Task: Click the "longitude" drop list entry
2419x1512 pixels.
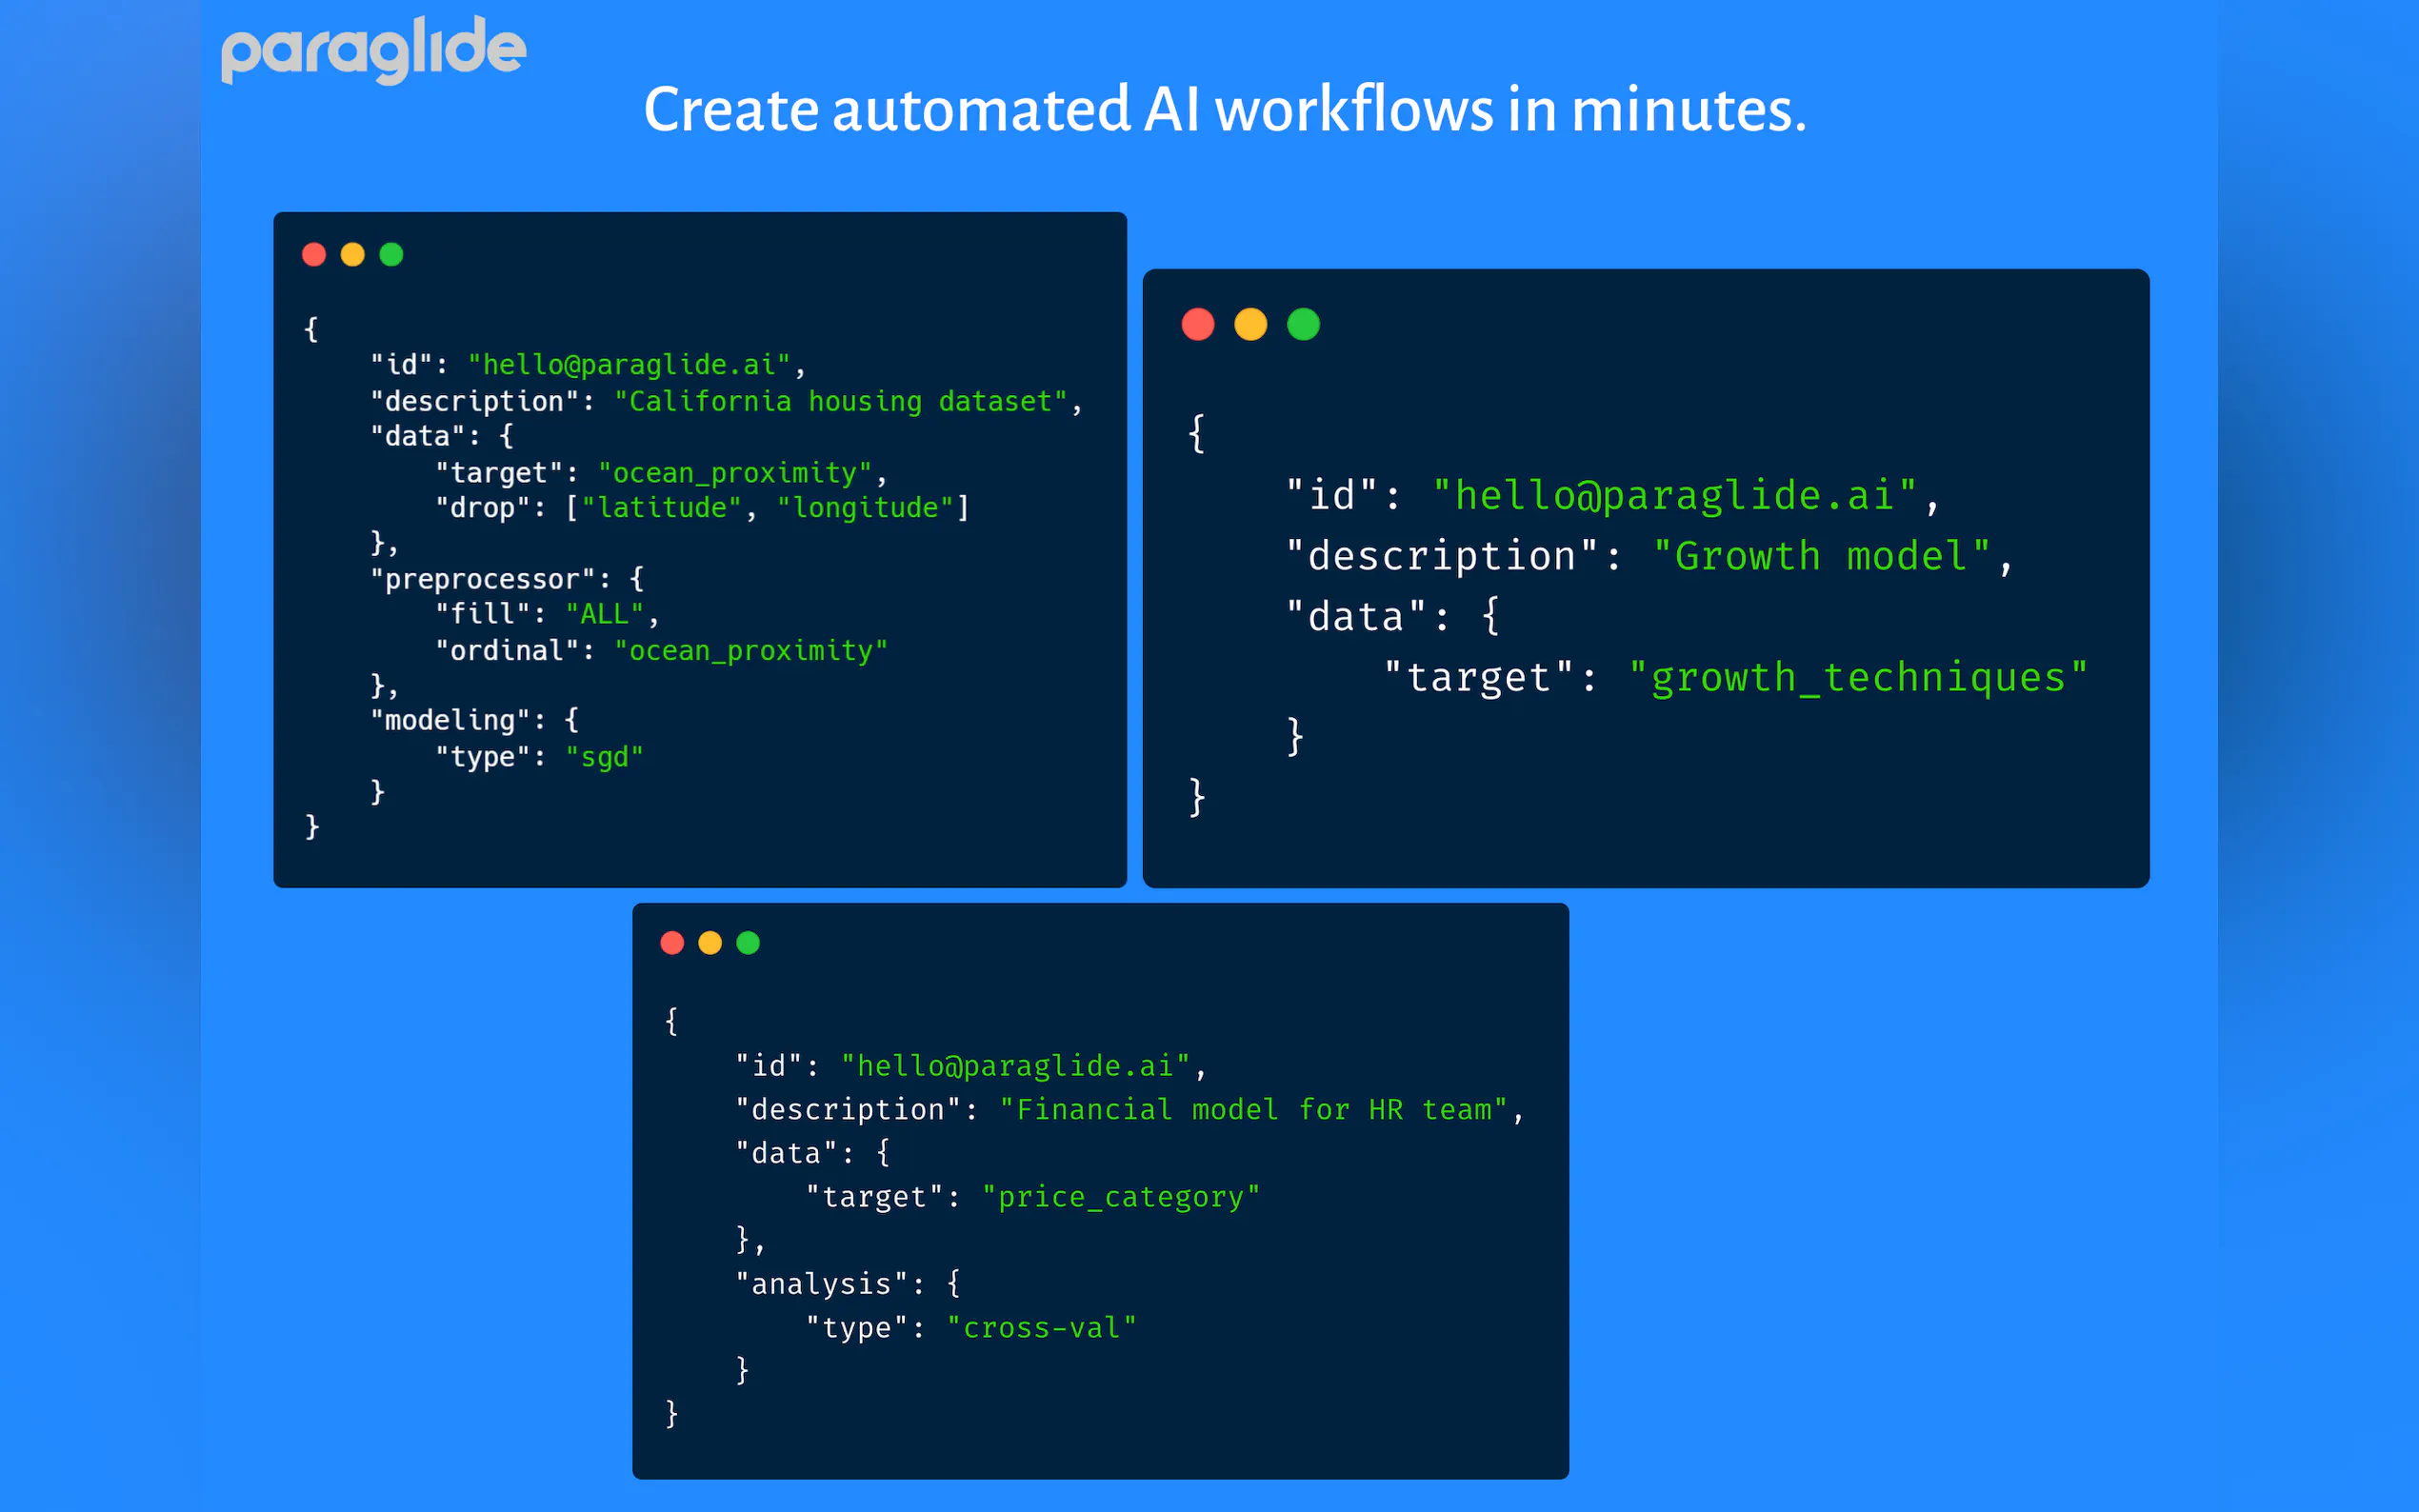Action: pos(865,508)
